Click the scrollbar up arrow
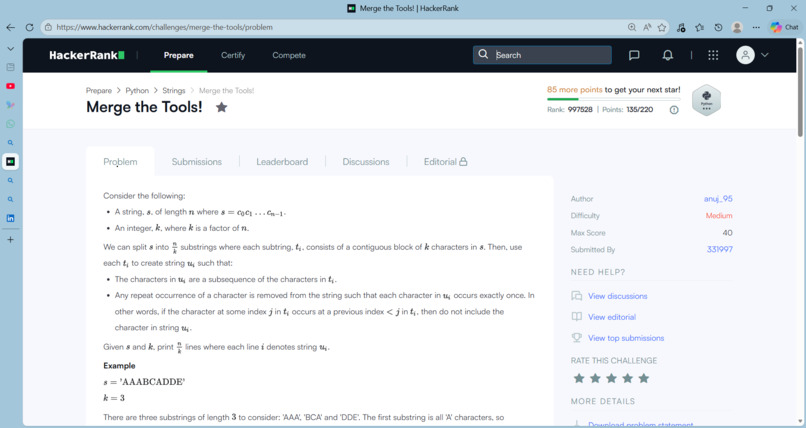806x428 pixels. [x=800, y=43]
